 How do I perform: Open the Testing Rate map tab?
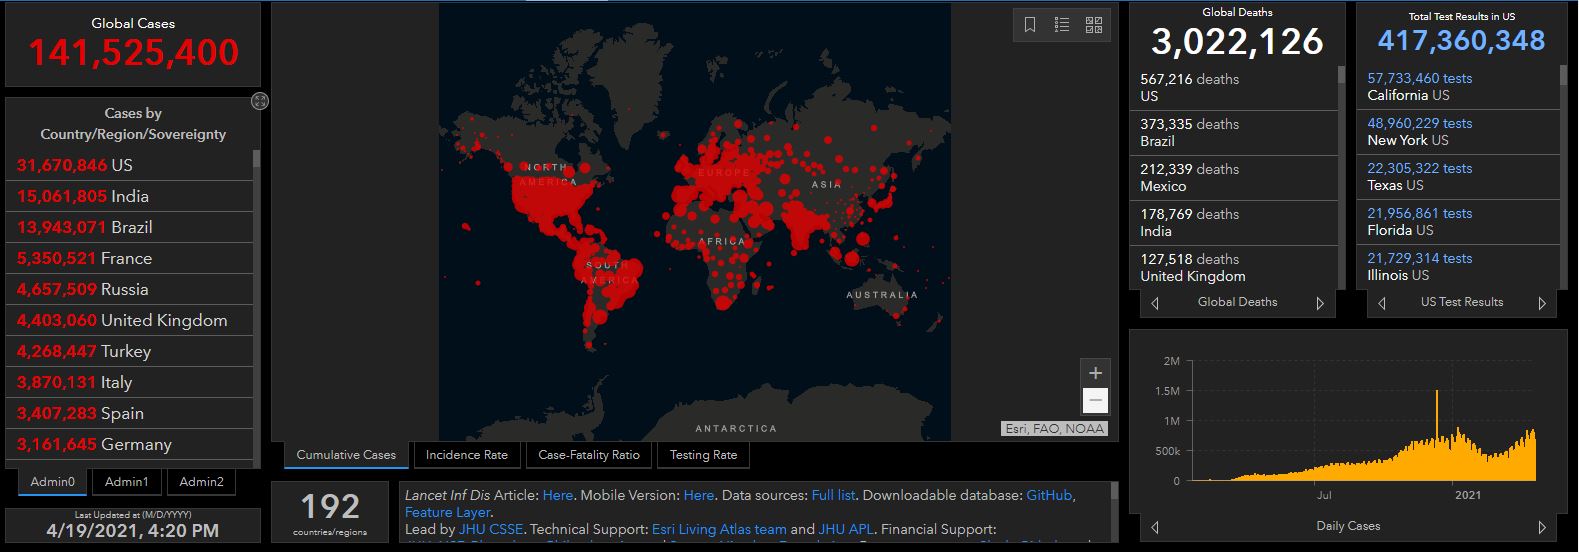(x=703, y=455)
